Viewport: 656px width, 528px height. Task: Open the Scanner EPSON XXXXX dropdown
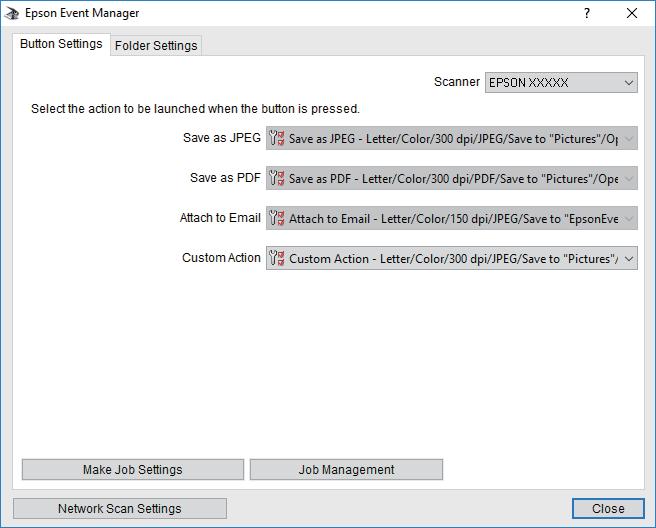[561, 82]
